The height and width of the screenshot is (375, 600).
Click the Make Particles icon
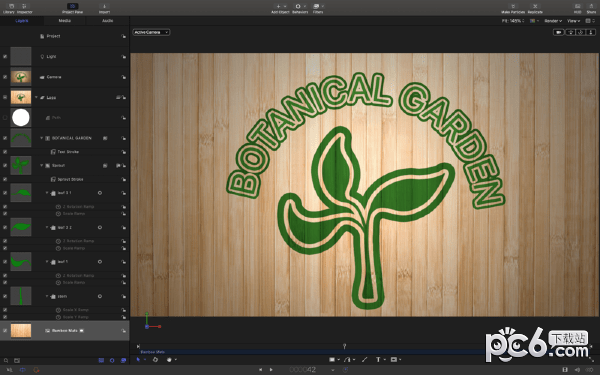(x=513, y=8)
